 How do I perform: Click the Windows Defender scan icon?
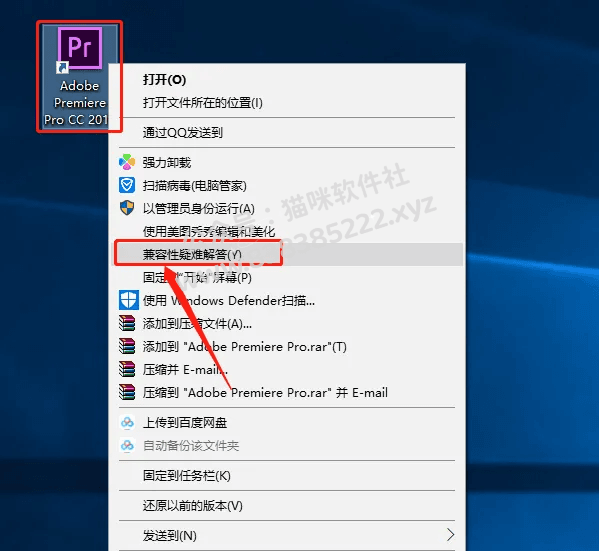tap(128, 300)
